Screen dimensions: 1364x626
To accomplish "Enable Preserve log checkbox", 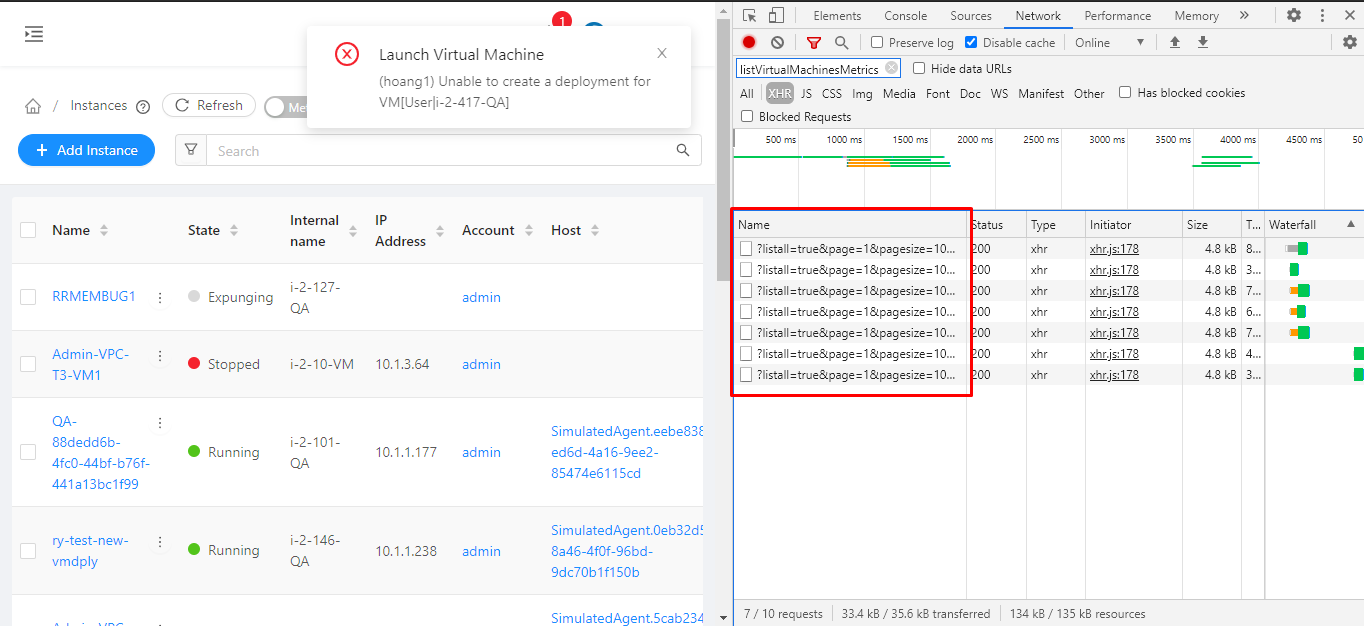I will 877,42.
